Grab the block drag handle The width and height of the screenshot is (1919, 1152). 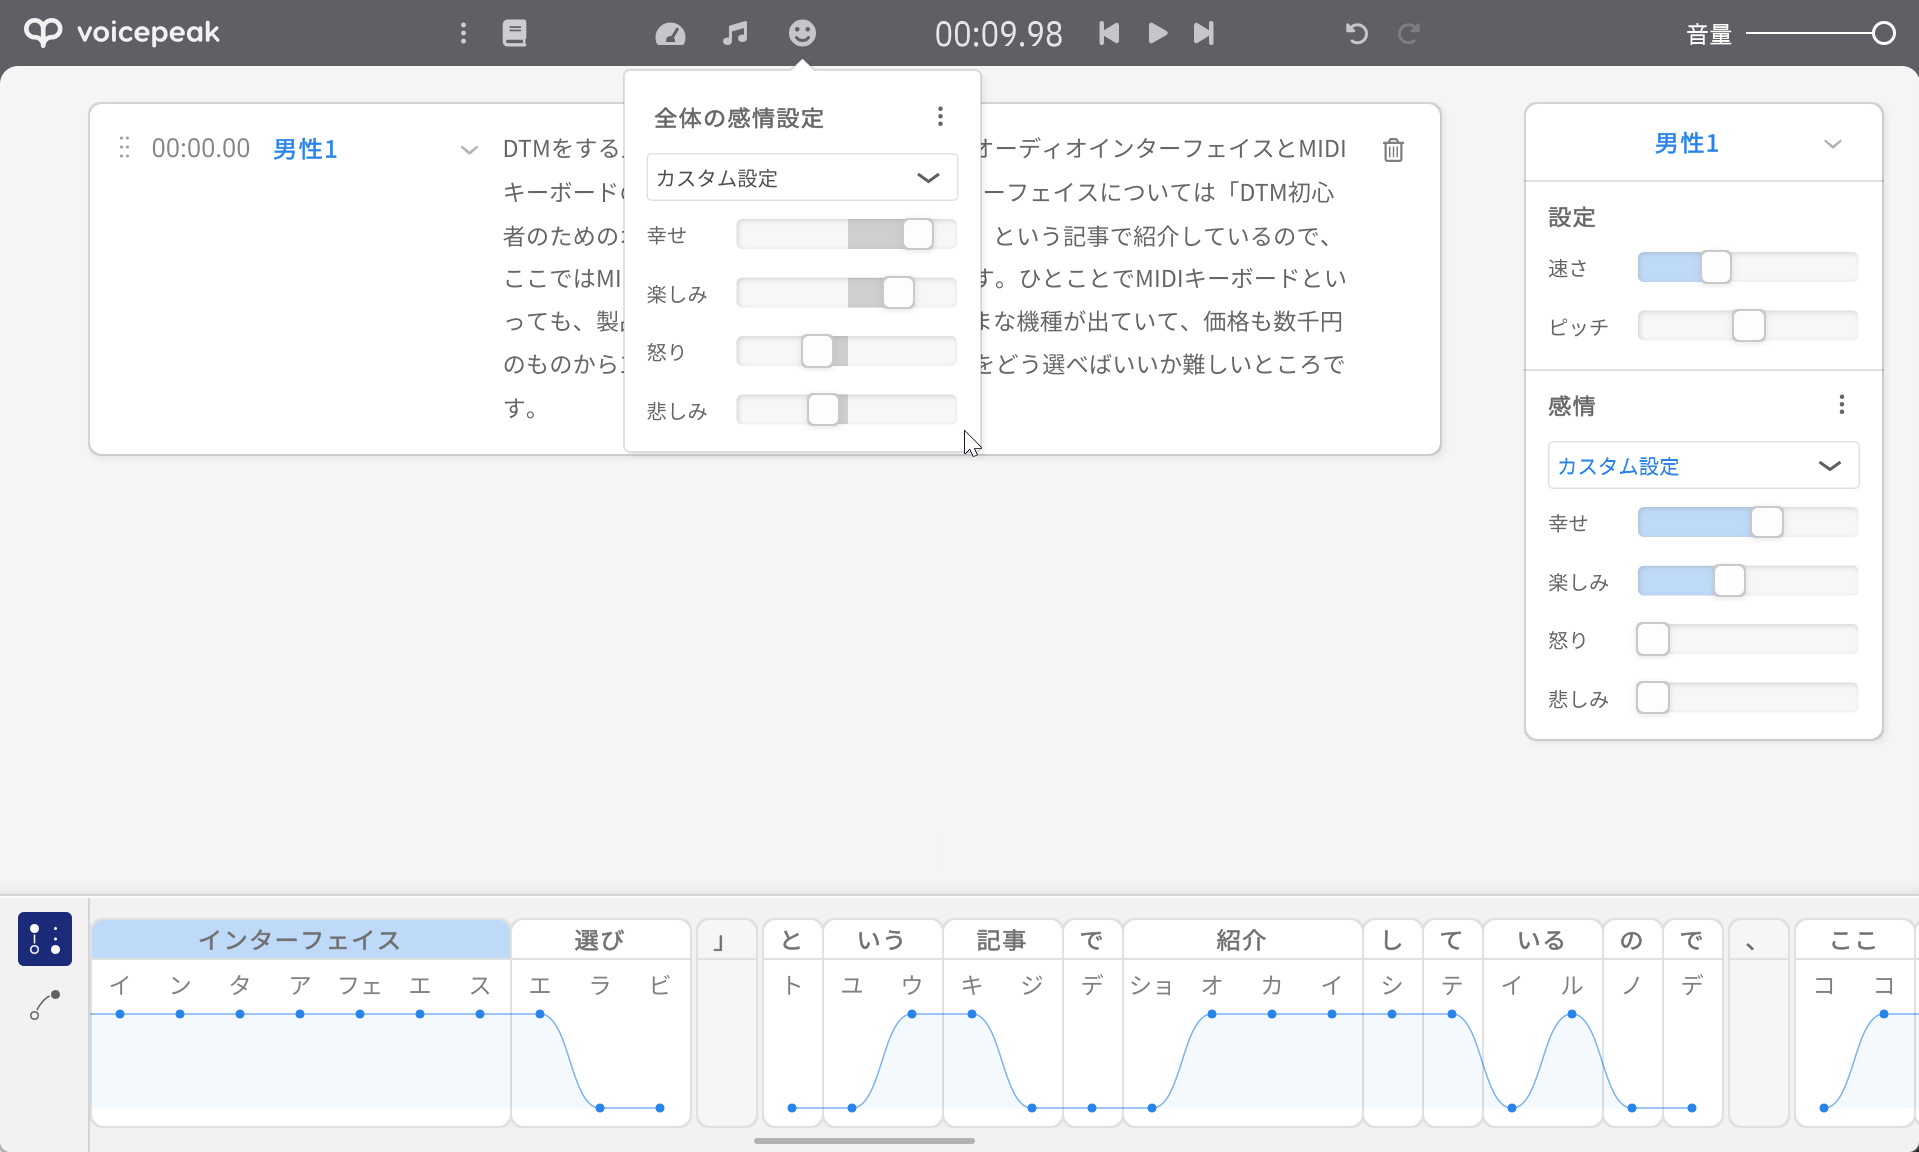[x=124, y=148]
